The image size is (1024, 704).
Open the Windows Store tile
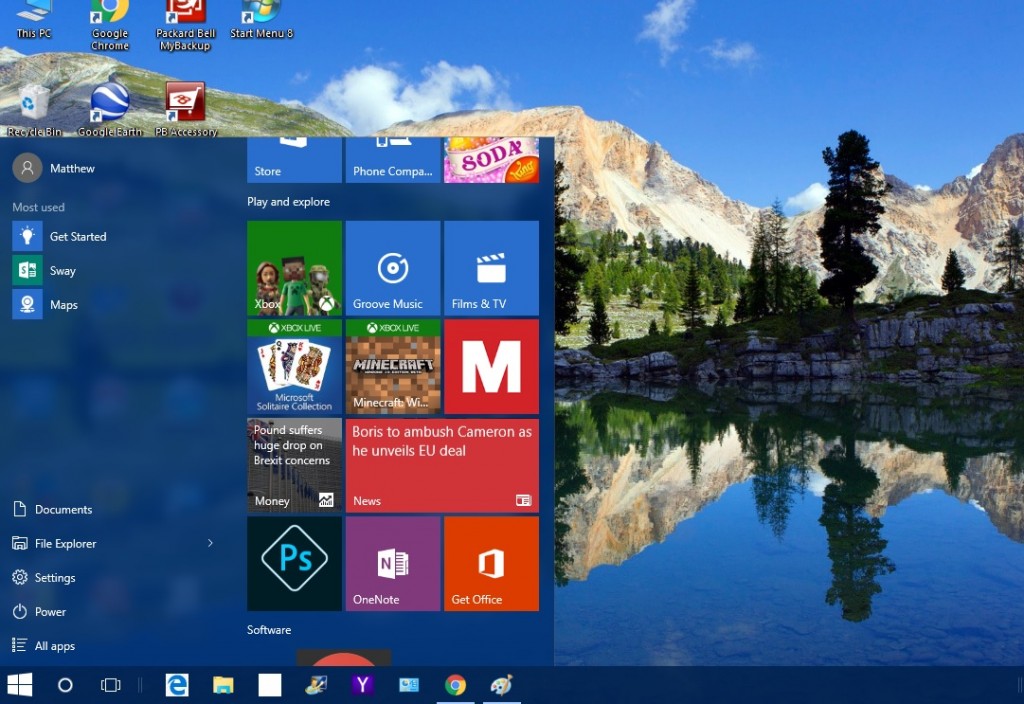pyautogui.click(x=293, y=160)
